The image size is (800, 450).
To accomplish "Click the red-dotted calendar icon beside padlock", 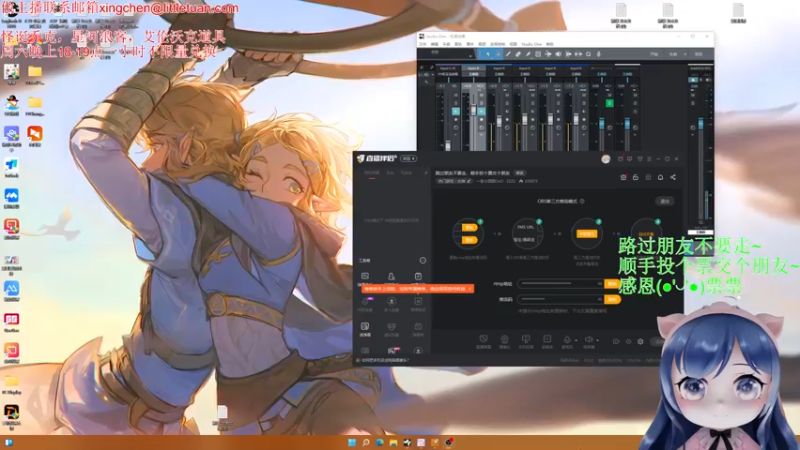I will [x=623, y=177].
